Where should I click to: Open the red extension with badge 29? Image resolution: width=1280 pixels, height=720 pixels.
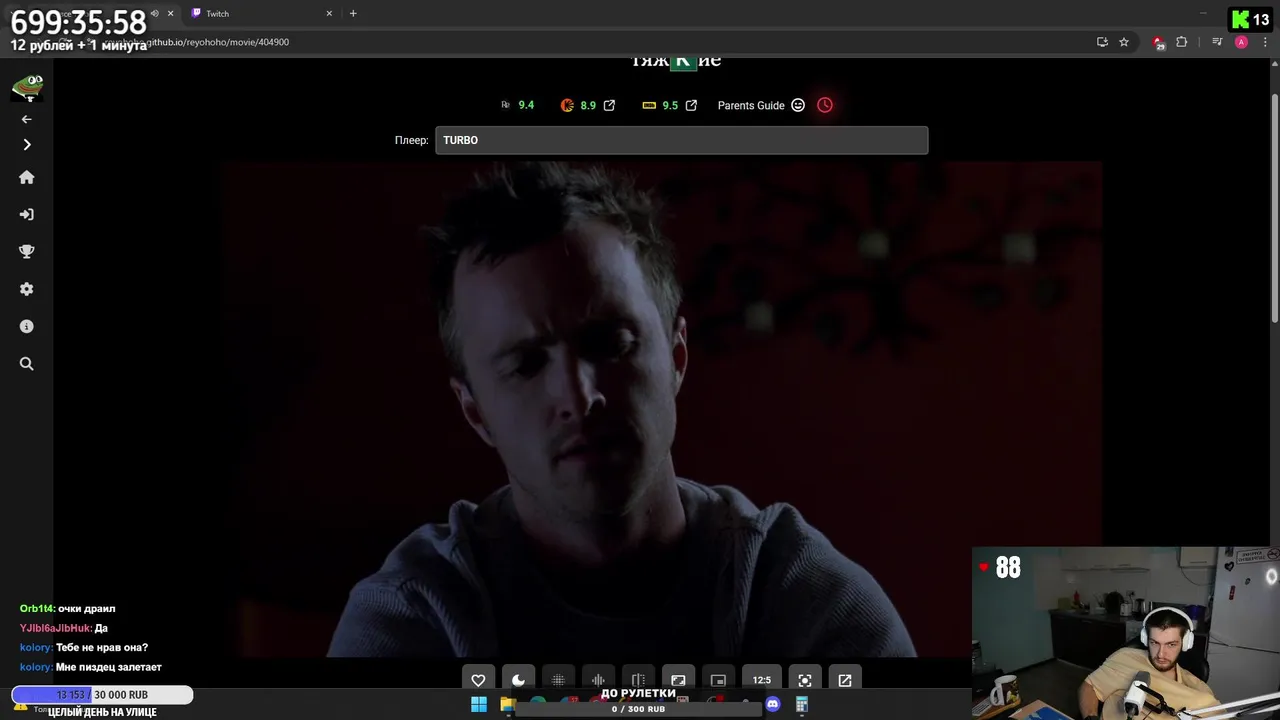pos(1159,42)
